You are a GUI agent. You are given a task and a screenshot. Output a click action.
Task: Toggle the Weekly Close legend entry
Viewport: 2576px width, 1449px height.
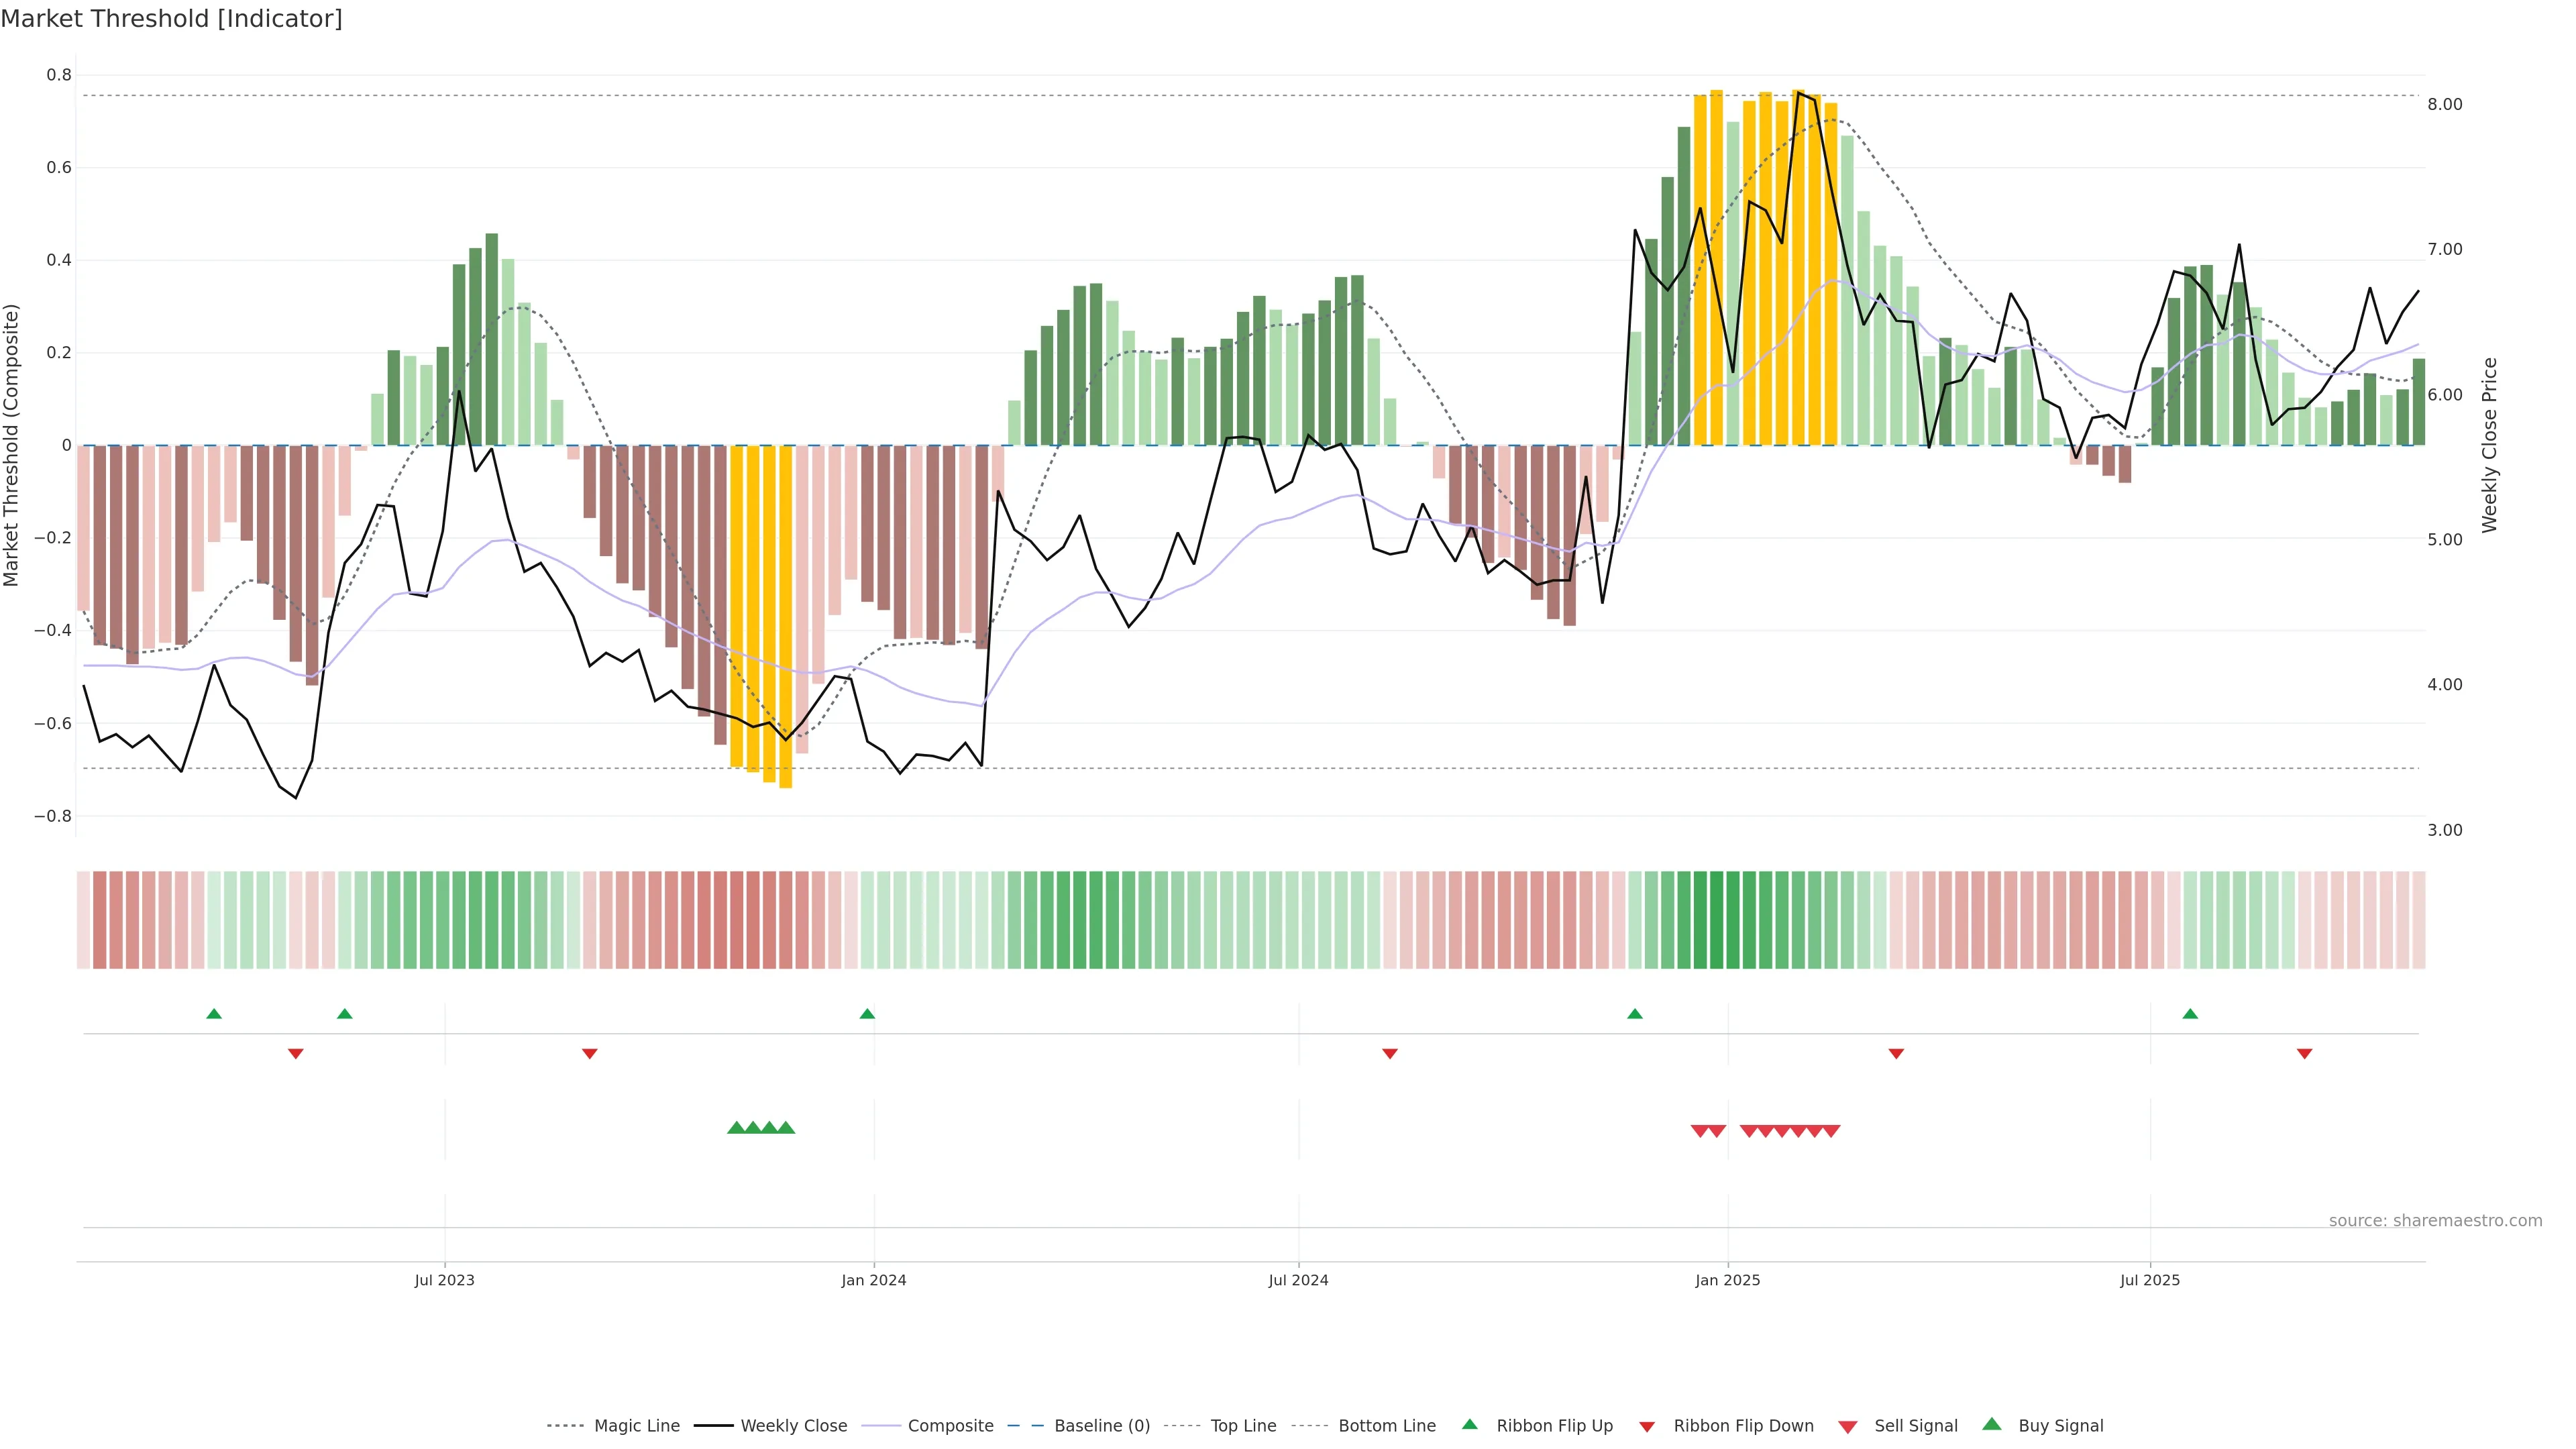[x=793, y=1426]
